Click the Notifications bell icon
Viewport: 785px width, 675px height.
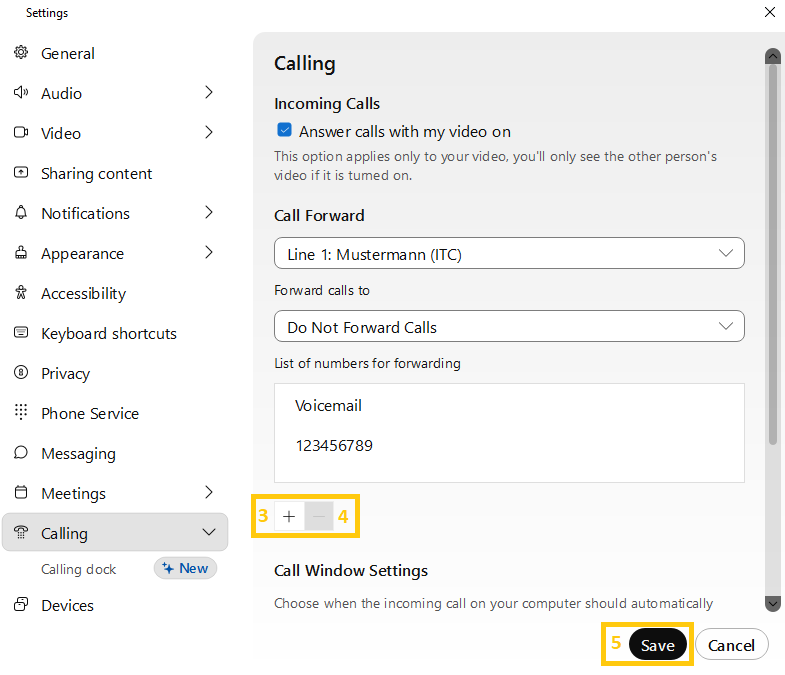[21, 213]
